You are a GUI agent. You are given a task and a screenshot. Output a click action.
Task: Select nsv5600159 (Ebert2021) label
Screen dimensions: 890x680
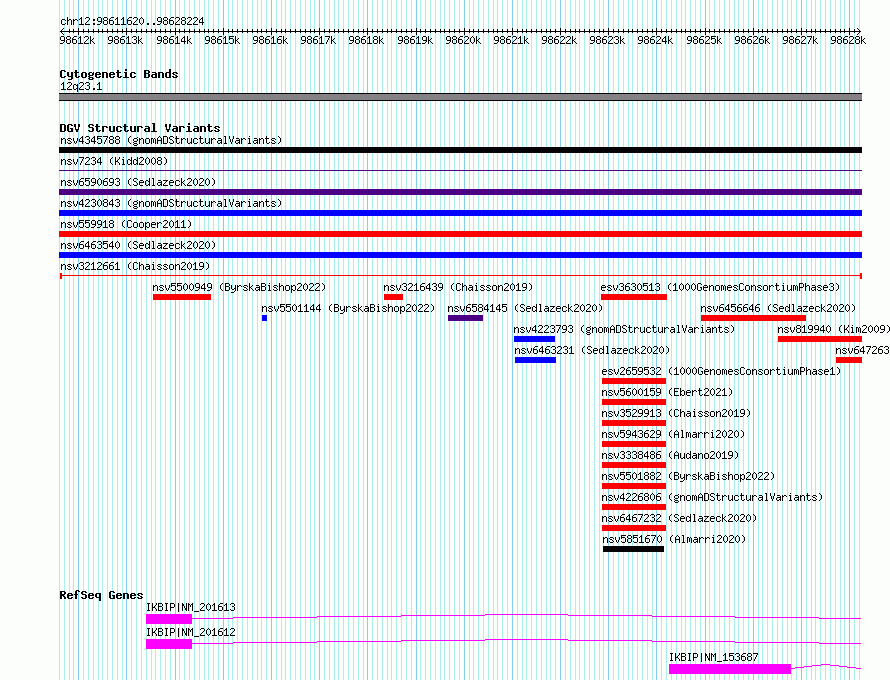668,392
